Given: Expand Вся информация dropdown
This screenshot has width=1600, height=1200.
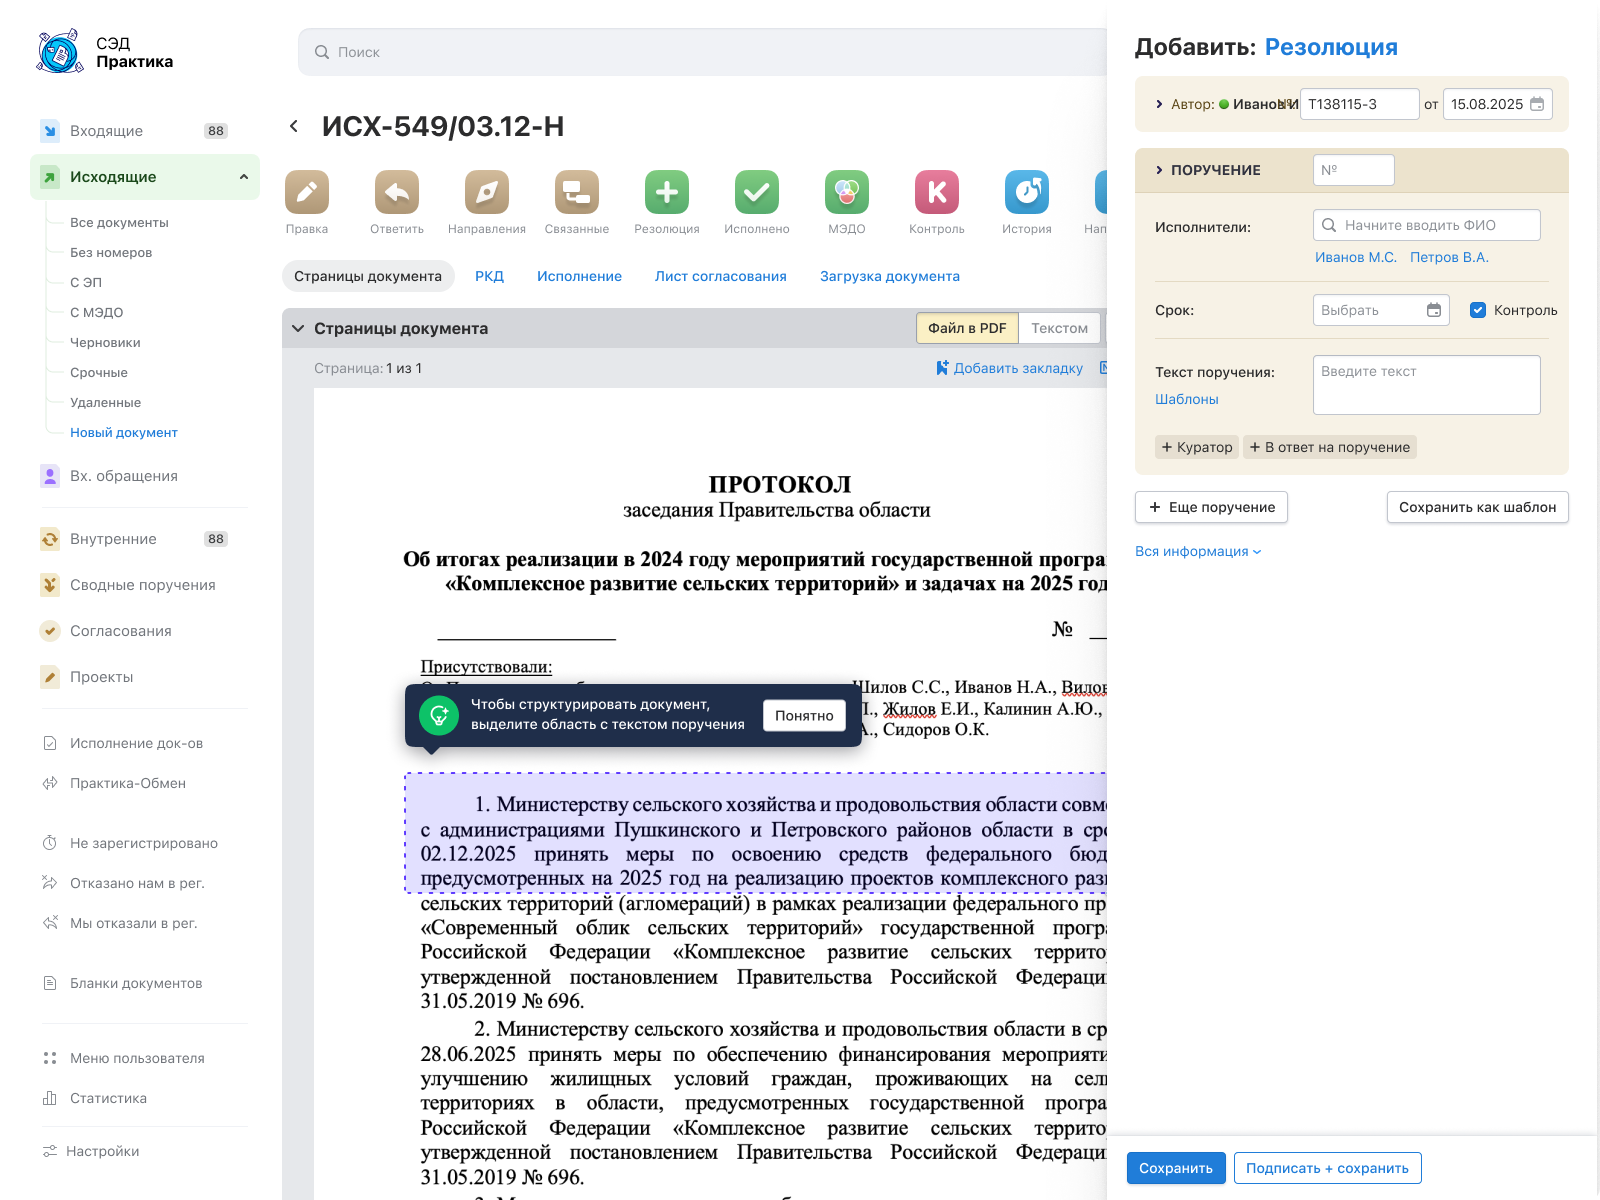Looking at the screenshot, I should [x=1198, y=551].
